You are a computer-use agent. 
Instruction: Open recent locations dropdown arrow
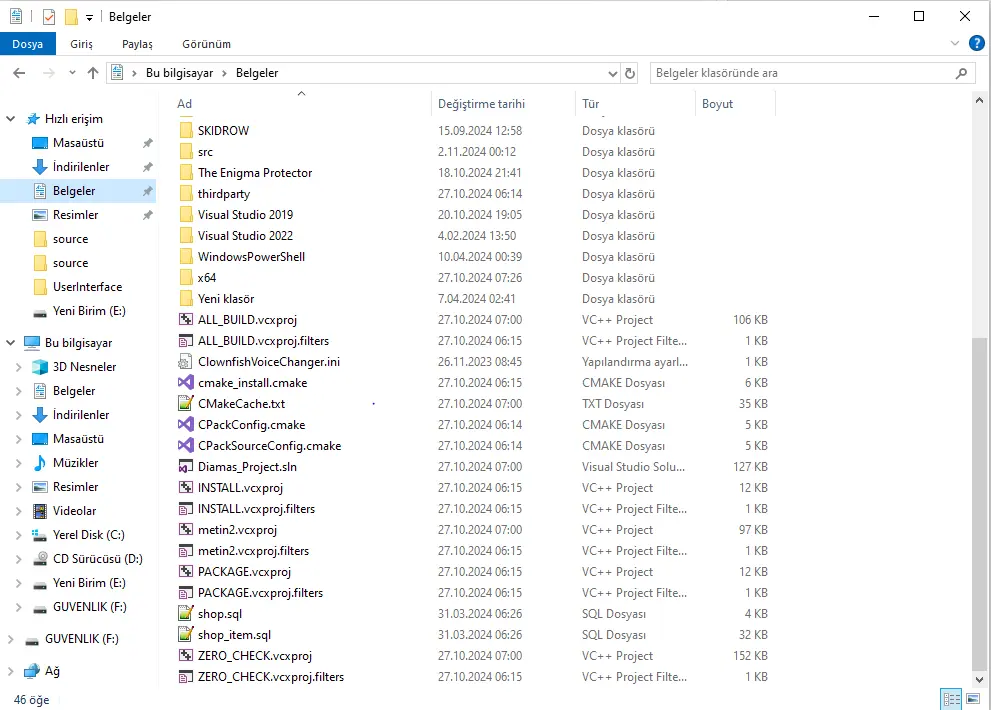[72, 73]
